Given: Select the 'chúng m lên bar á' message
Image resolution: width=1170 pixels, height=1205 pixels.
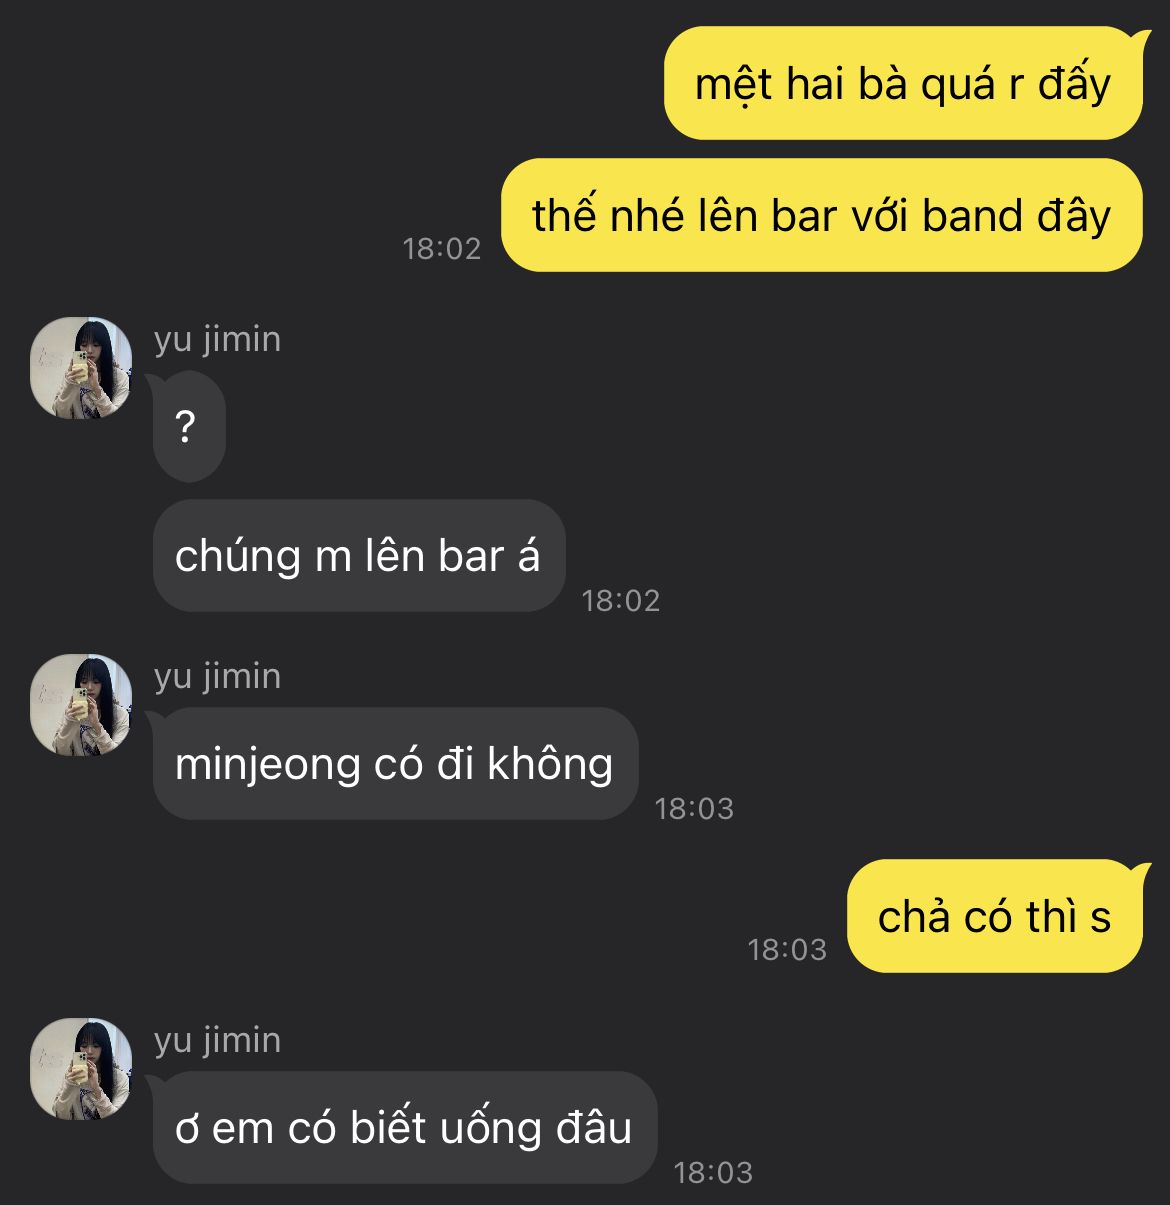Looking at the screenshot, I should [358, 556].
